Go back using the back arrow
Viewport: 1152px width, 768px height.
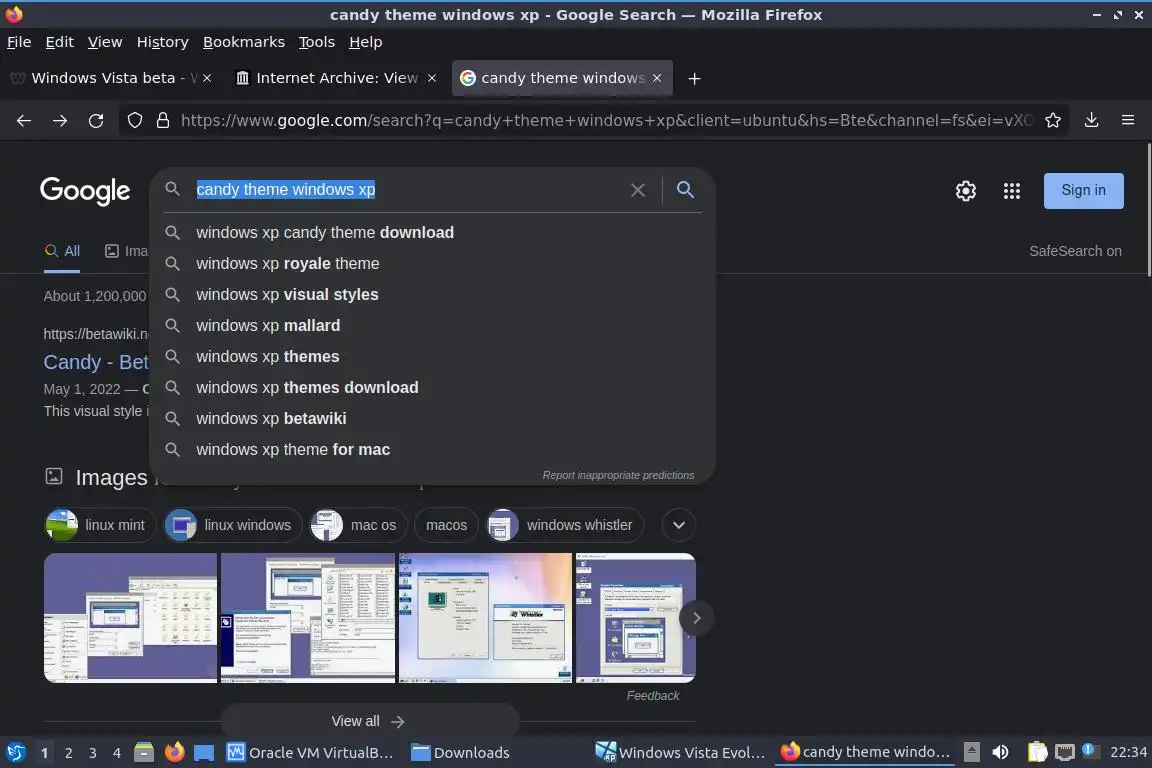point(24,121)
